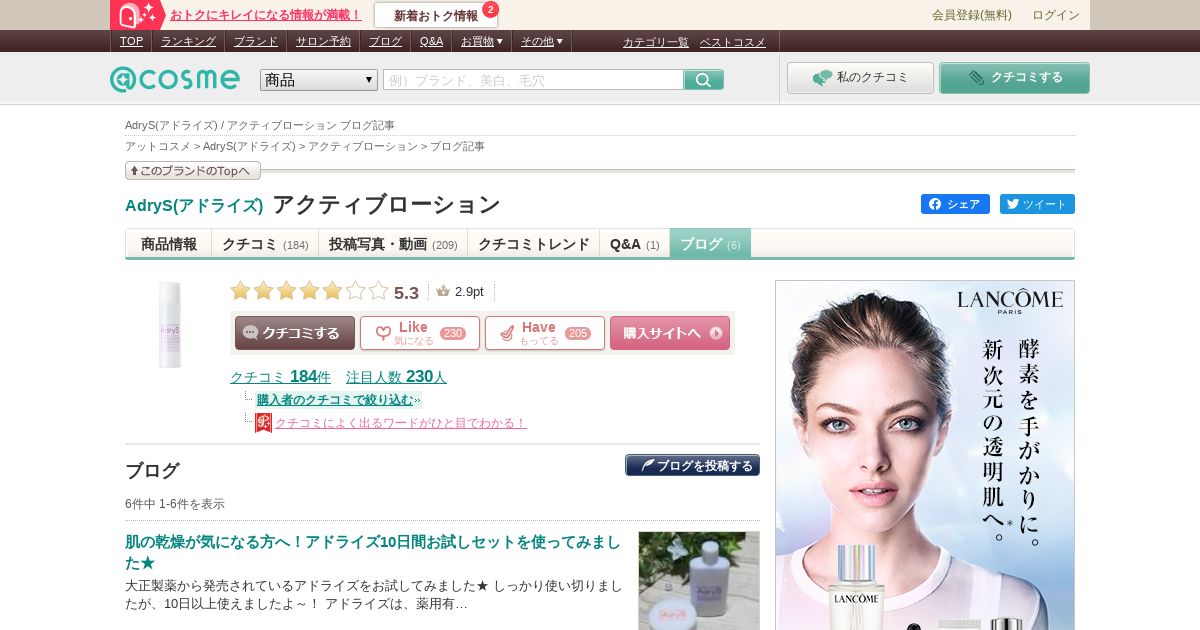Click the Like 気になる button
This screenshot has height=630, width=1200.
[x=420, y=333]
